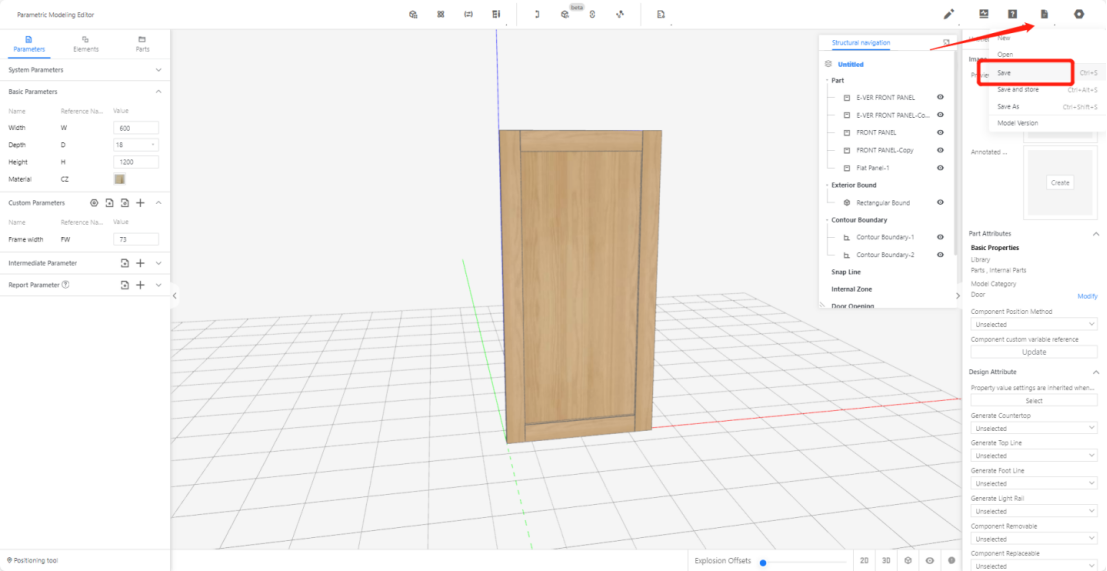Click the plus icon in Custom Parameters
The image size is (1107, 571).
point(140,203)
